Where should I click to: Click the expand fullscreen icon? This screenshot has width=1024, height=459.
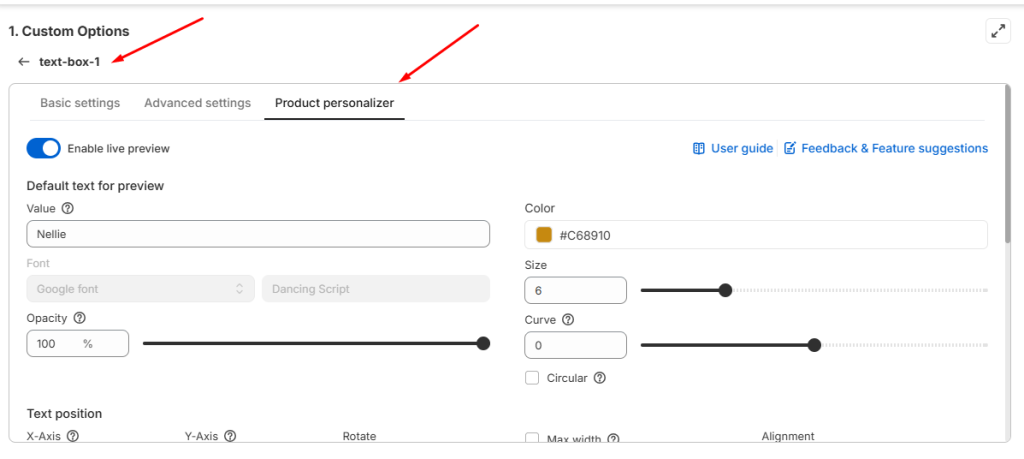(x=997, y=31)
